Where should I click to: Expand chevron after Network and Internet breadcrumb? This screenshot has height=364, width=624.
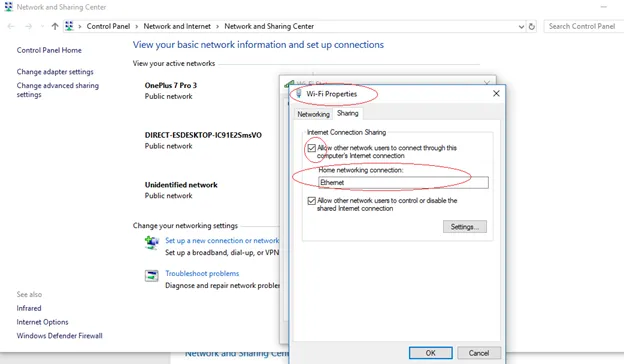coord(217,27)
